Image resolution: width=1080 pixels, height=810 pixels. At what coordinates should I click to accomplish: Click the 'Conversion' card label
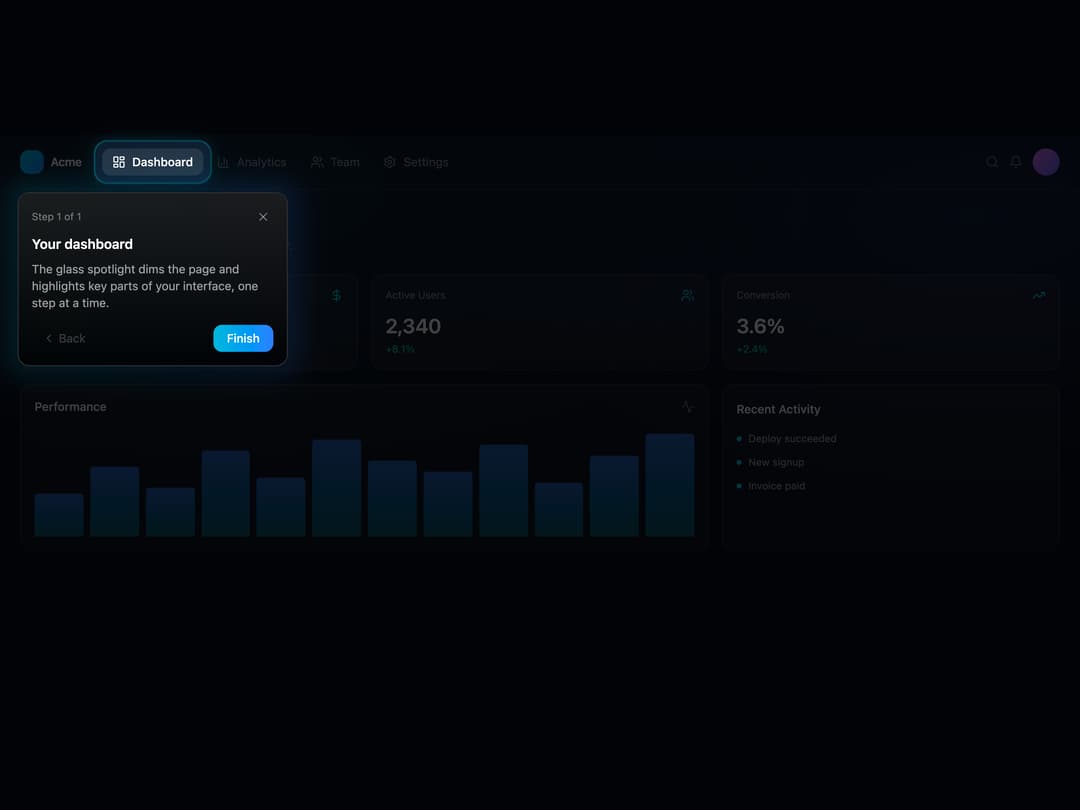763,295
